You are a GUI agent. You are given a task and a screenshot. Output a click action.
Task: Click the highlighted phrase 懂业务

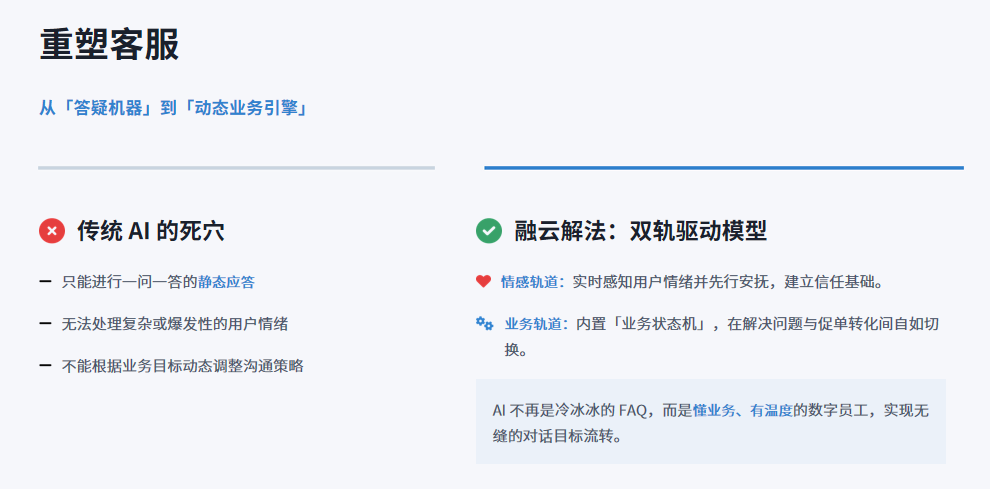713,410
